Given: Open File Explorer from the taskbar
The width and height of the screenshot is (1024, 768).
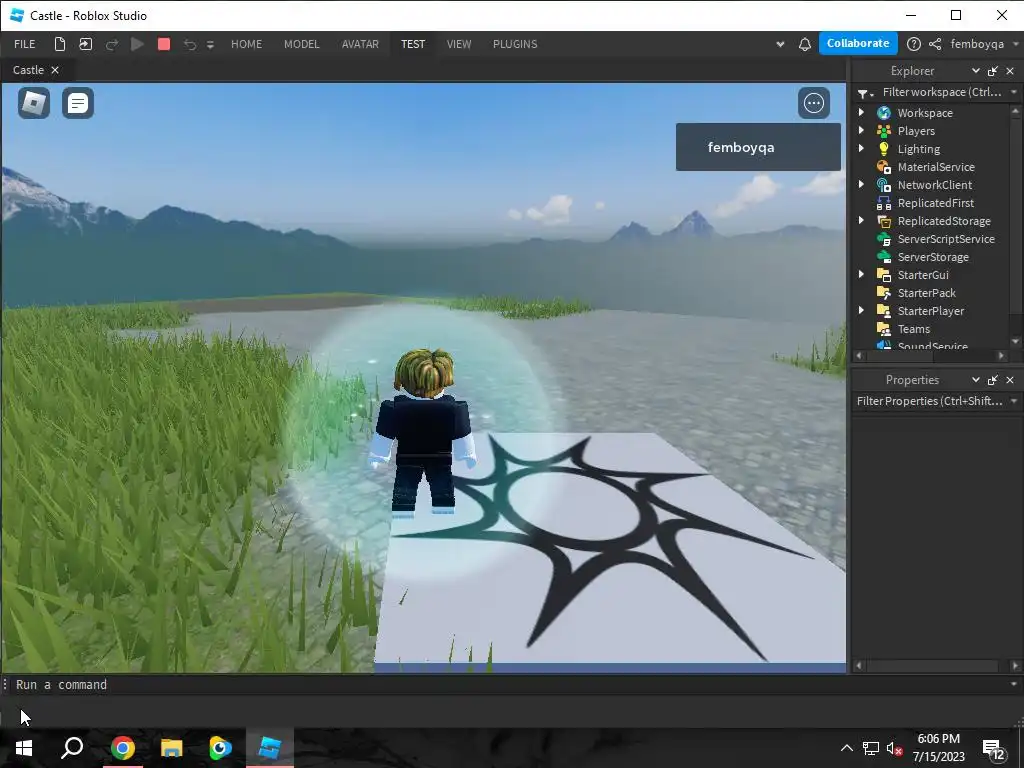Looking at the screenshot, I should 172,748.
